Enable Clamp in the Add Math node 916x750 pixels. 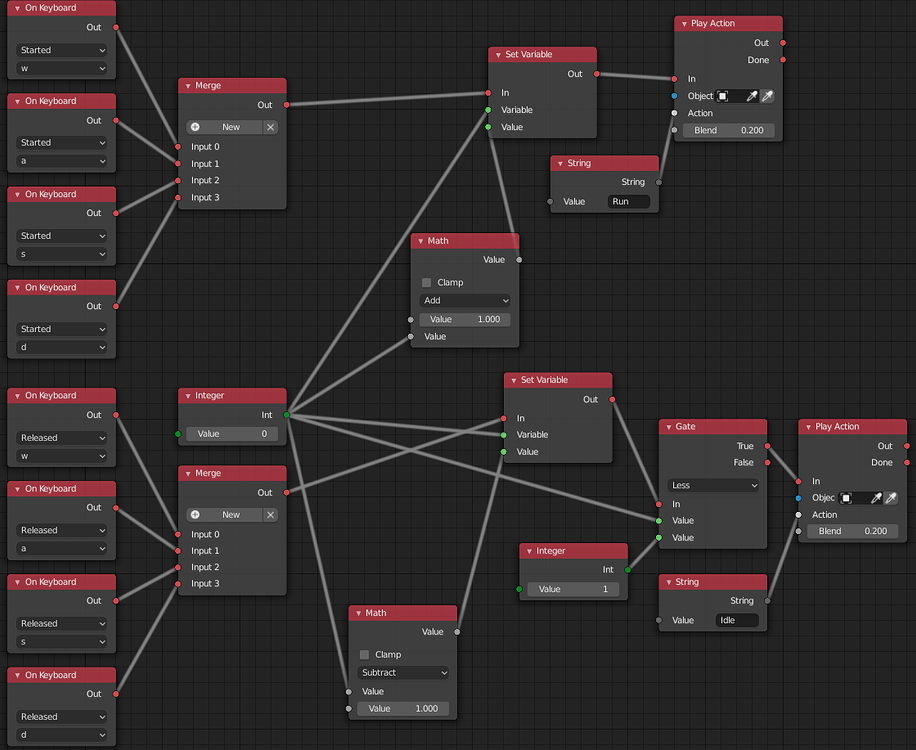coord(424,282)
